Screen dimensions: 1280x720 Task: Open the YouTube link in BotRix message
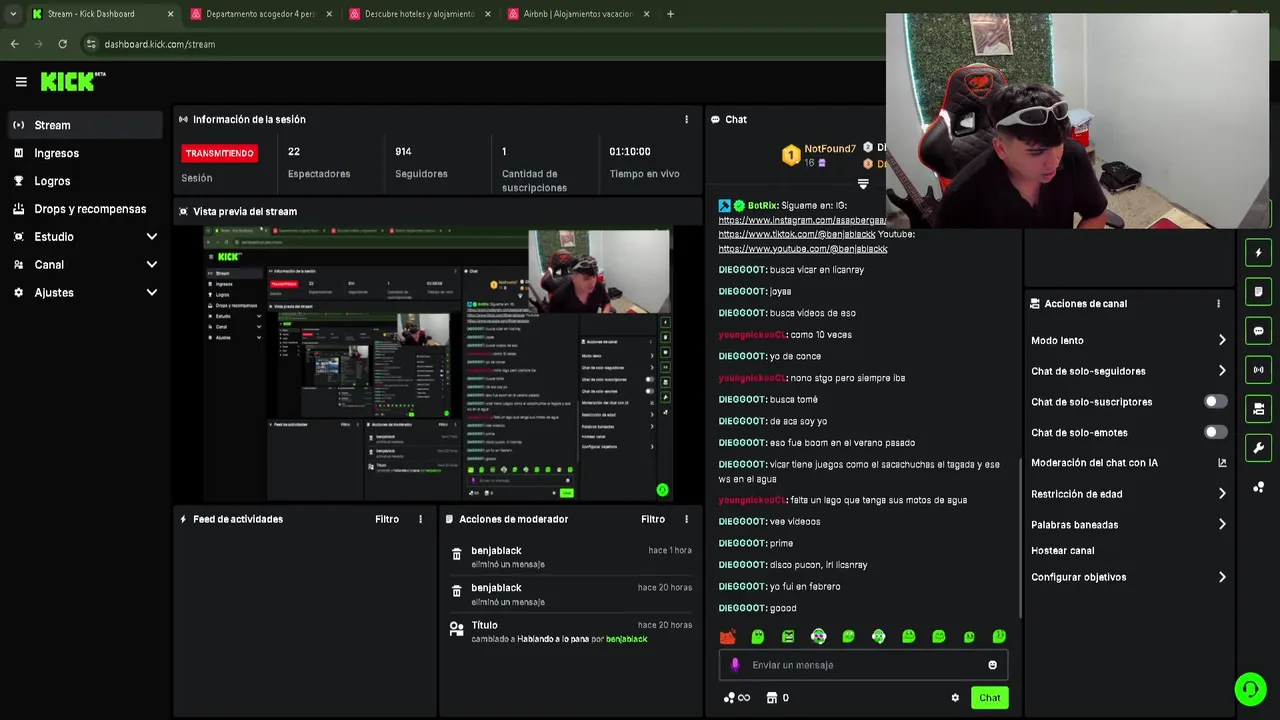click(x=803, y=249)
